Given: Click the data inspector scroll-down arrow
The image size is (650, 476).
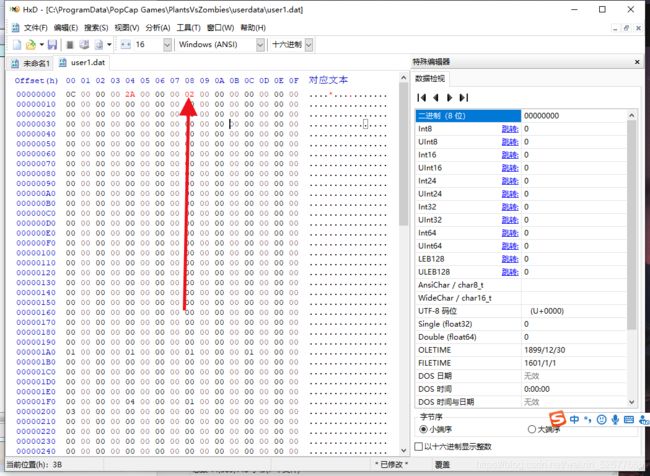Looking at the screenshot, I should click(x=631, y=402).
